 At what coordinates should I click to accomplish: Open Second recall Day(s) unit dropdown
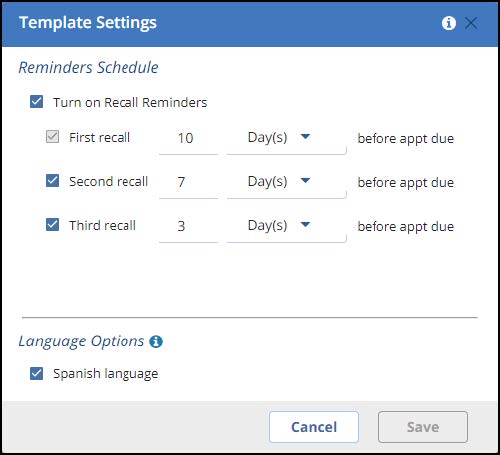tap(286, 182)
